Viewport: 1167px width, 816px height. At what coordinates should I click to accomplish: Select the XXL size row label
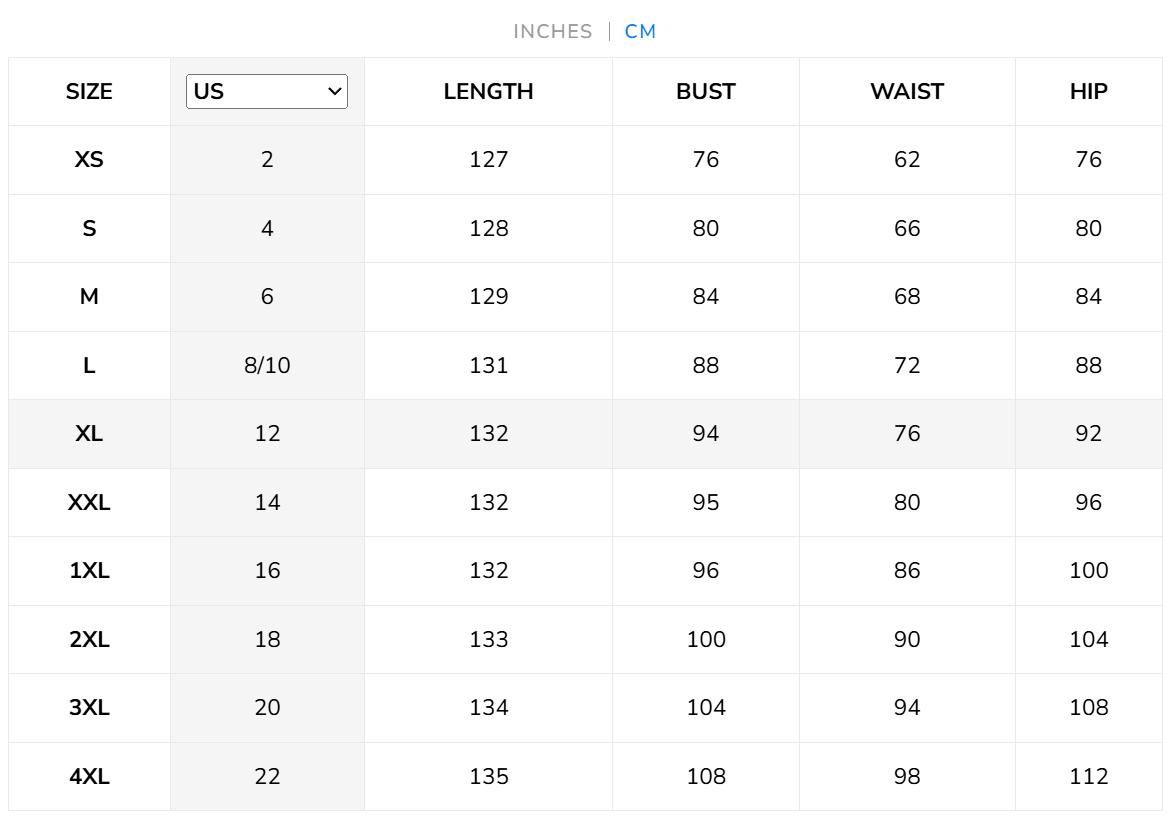89,503
